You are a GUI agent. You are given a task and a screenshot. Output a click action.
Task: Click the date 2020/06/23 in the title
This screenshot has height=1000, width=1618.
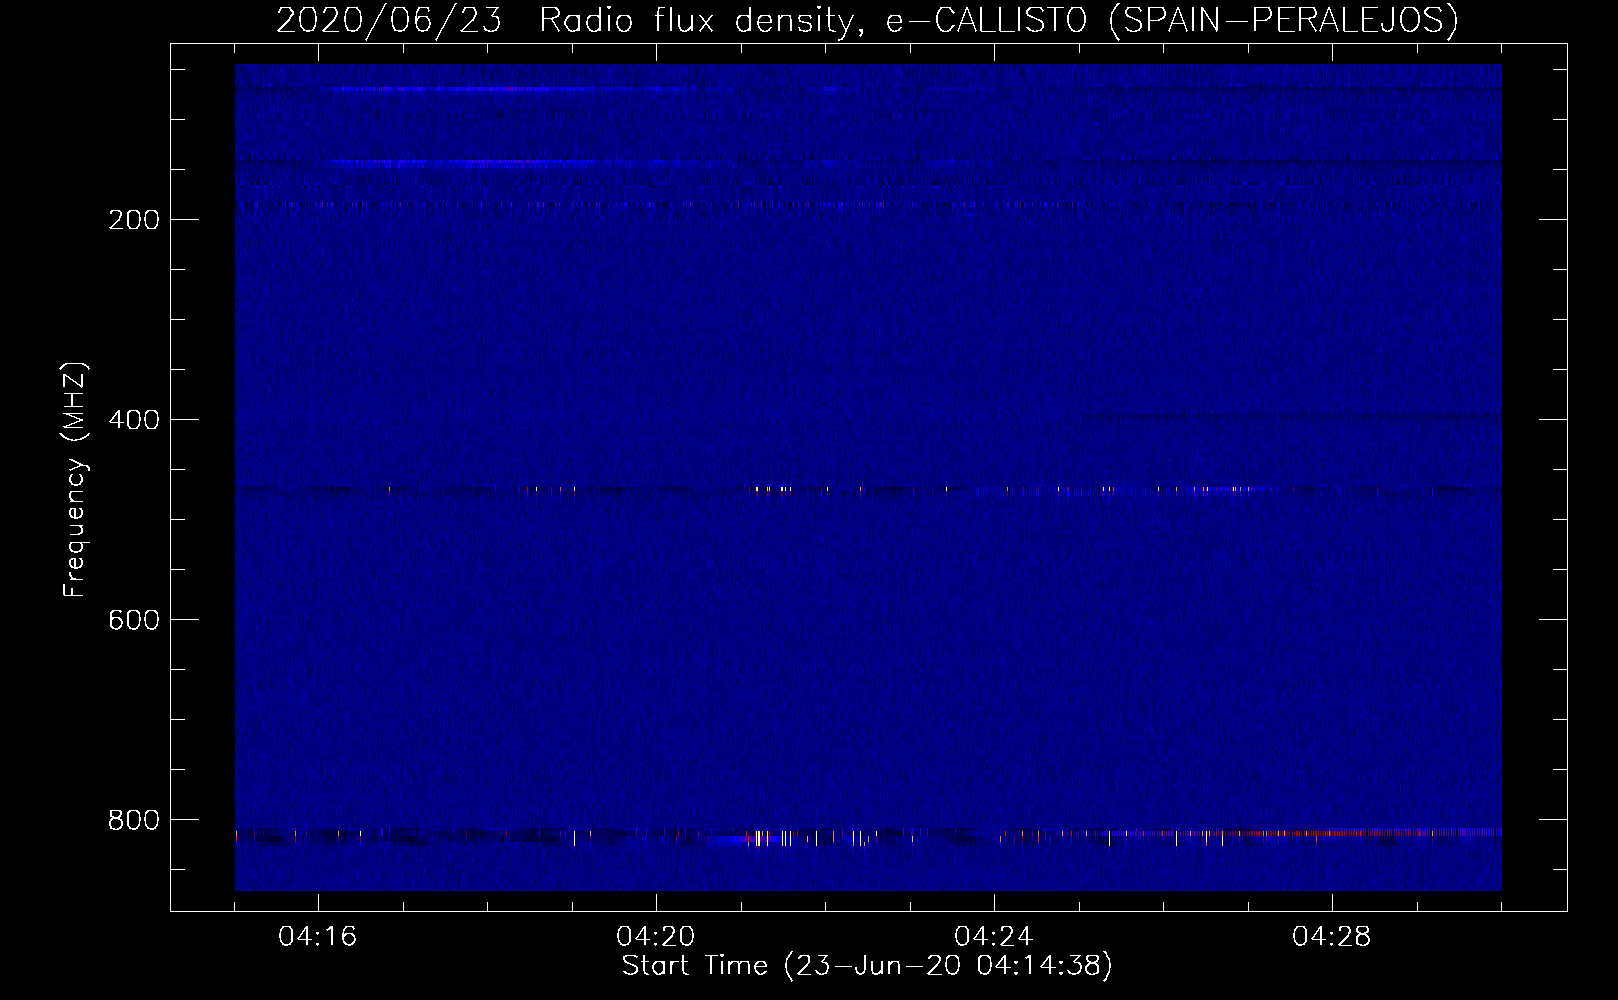389,20
